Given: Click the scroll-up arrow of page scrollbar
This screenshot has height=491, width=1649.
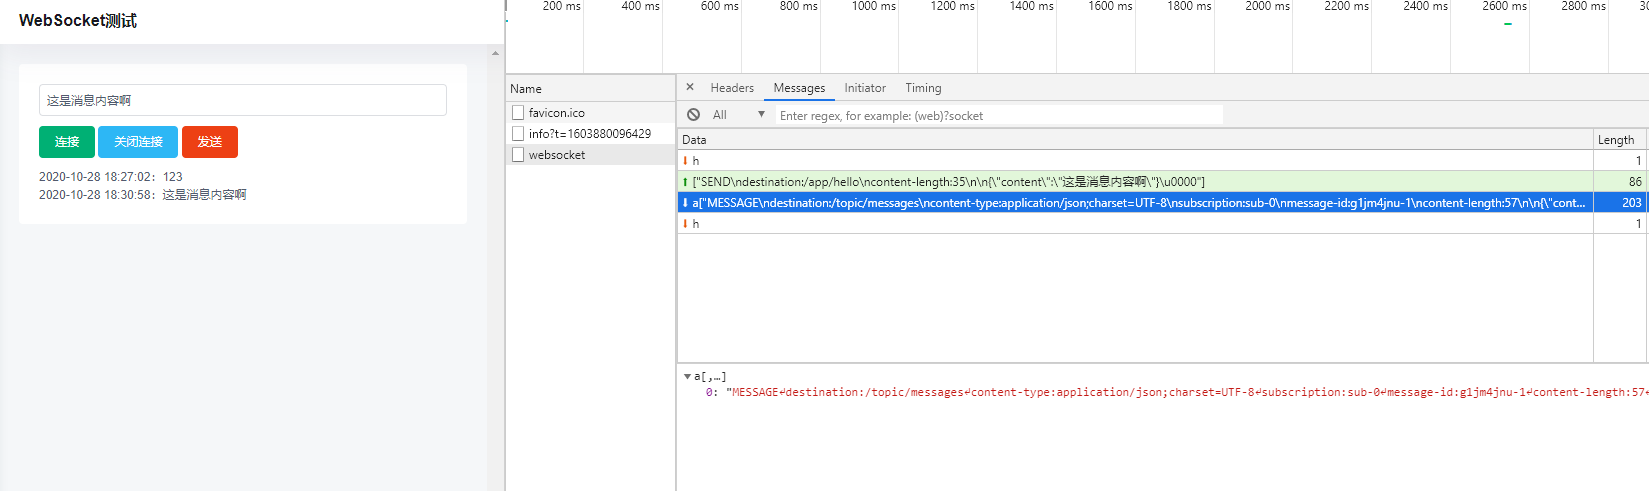Looking at the screenshot, I should point(495,53).
